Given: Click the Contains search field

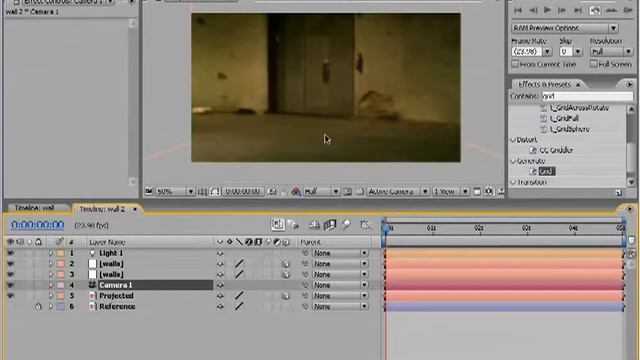Looking at the screenshot, I should [x=587, y=96].
